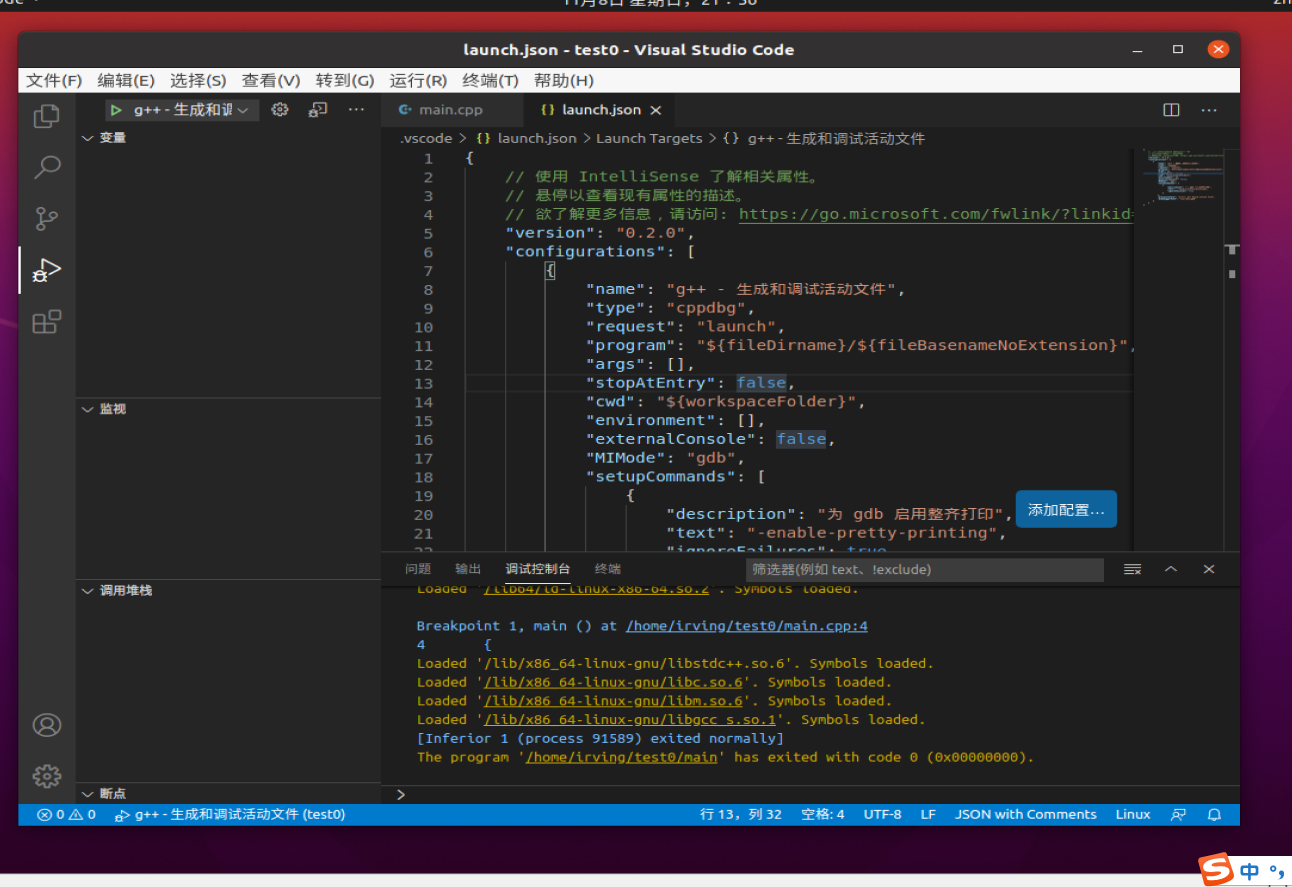Open the 运行(R) menu
Screen dimensions: 1292x887
[418, 81]
